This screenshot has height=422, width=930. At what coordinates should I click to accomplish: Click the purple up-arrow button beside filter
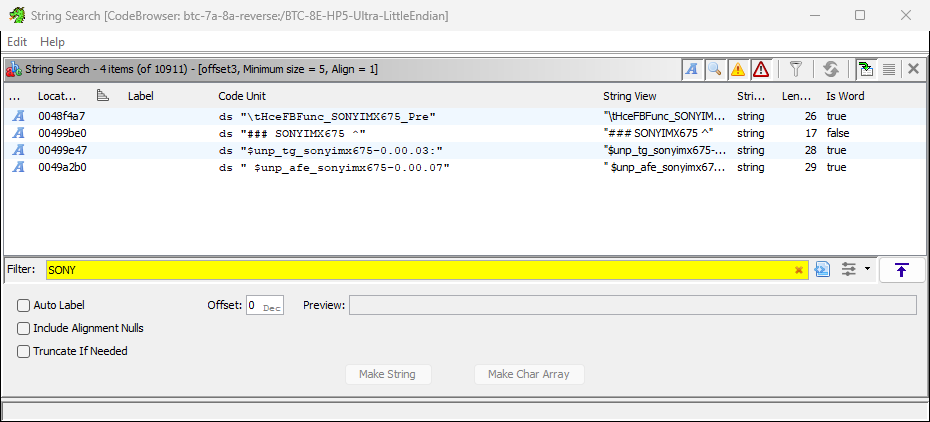901,270
